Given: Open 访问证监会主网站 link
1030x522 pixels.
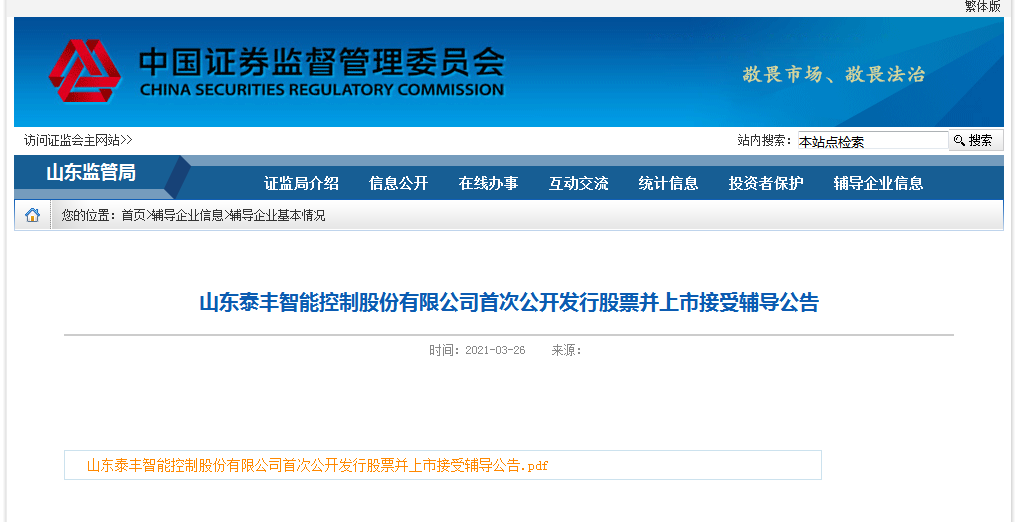Looking at the screenshot, I should pos(78,140).
